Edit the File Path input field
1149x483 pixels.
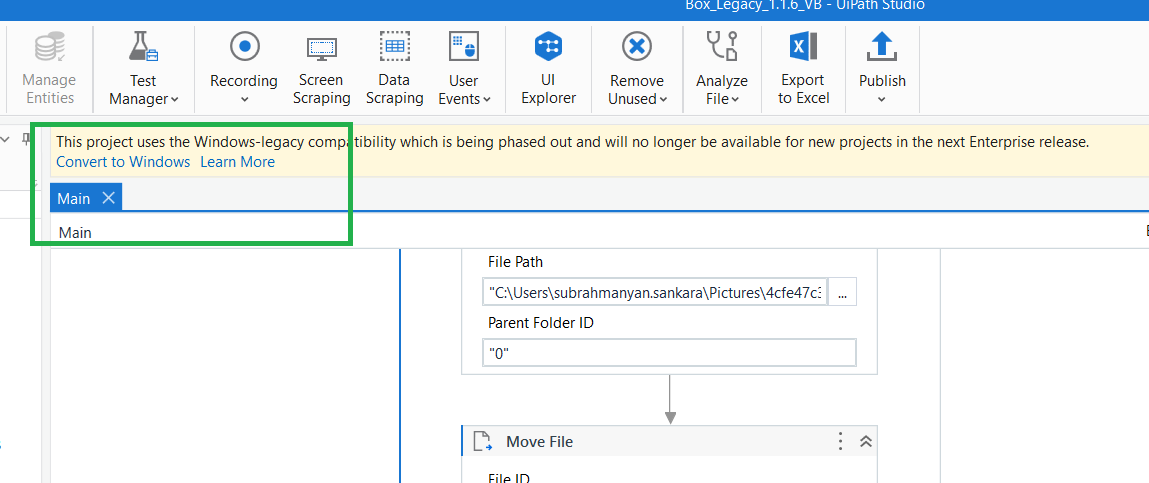coord(655,292)
